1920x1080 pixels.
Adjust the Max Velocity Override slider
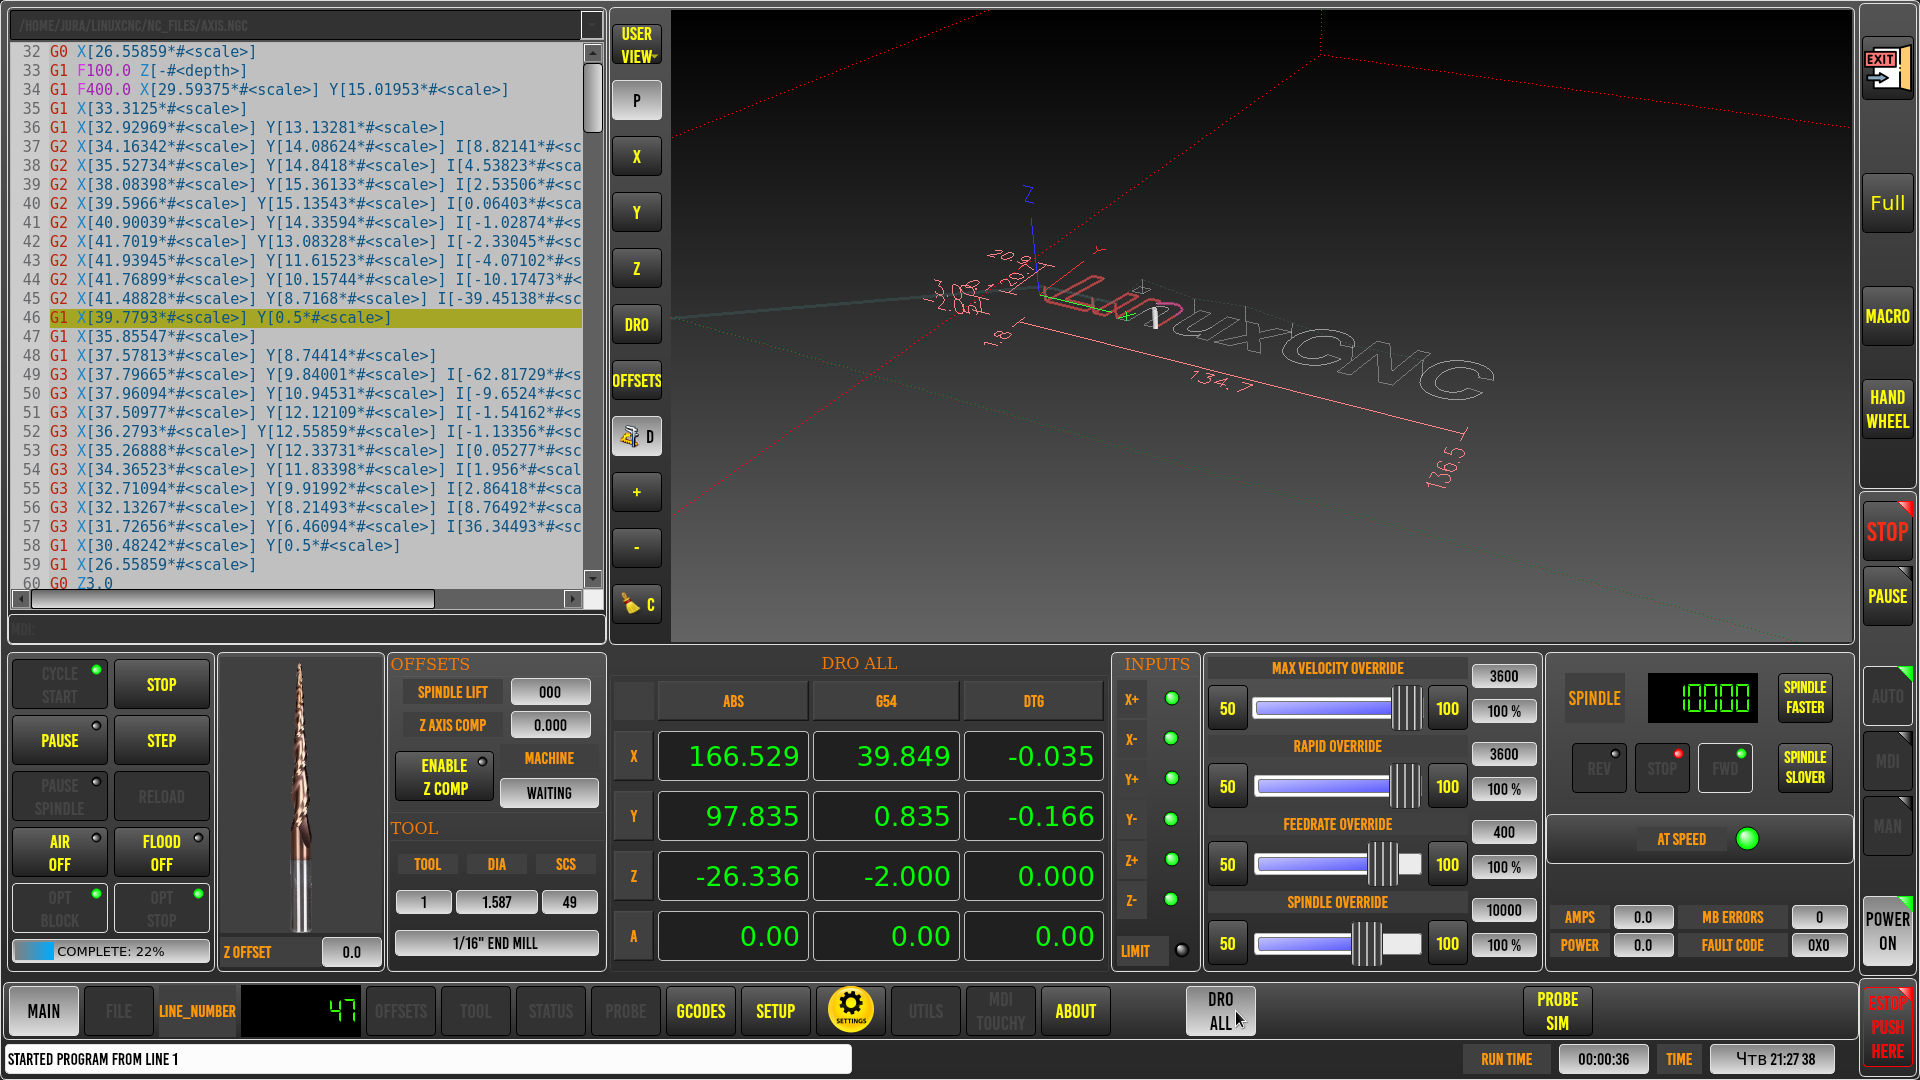pyautogui.click(x=1338, y=708)
